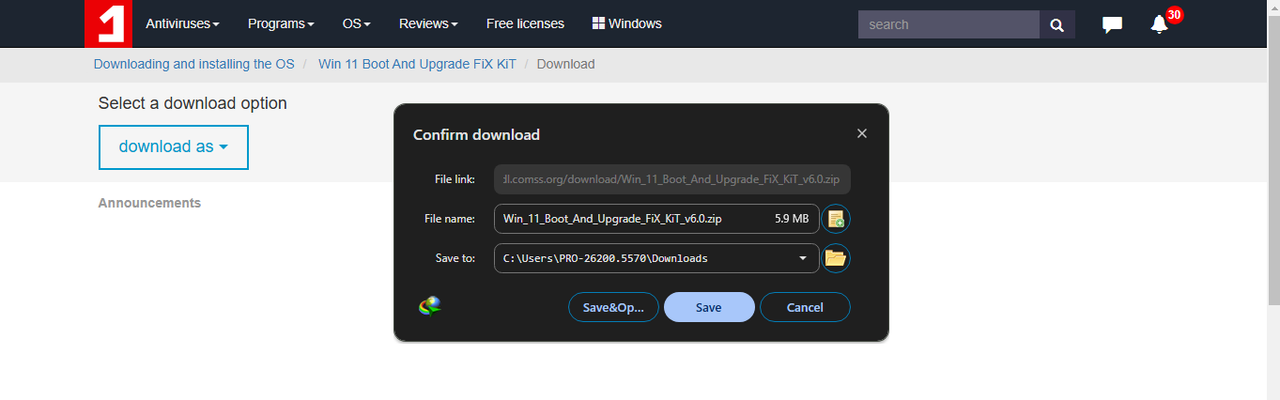The image size is (1280, 400).
Task: Click the File name input field
Action: [x=656, y=218]
